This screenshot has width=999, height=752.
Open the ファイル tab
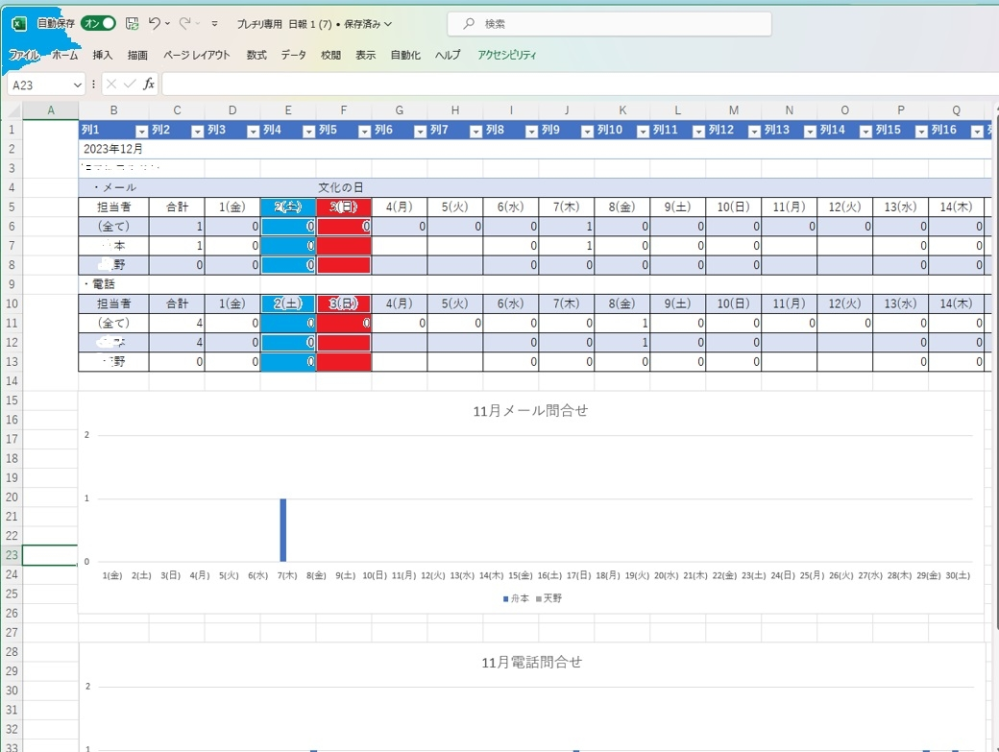[24, 55]
